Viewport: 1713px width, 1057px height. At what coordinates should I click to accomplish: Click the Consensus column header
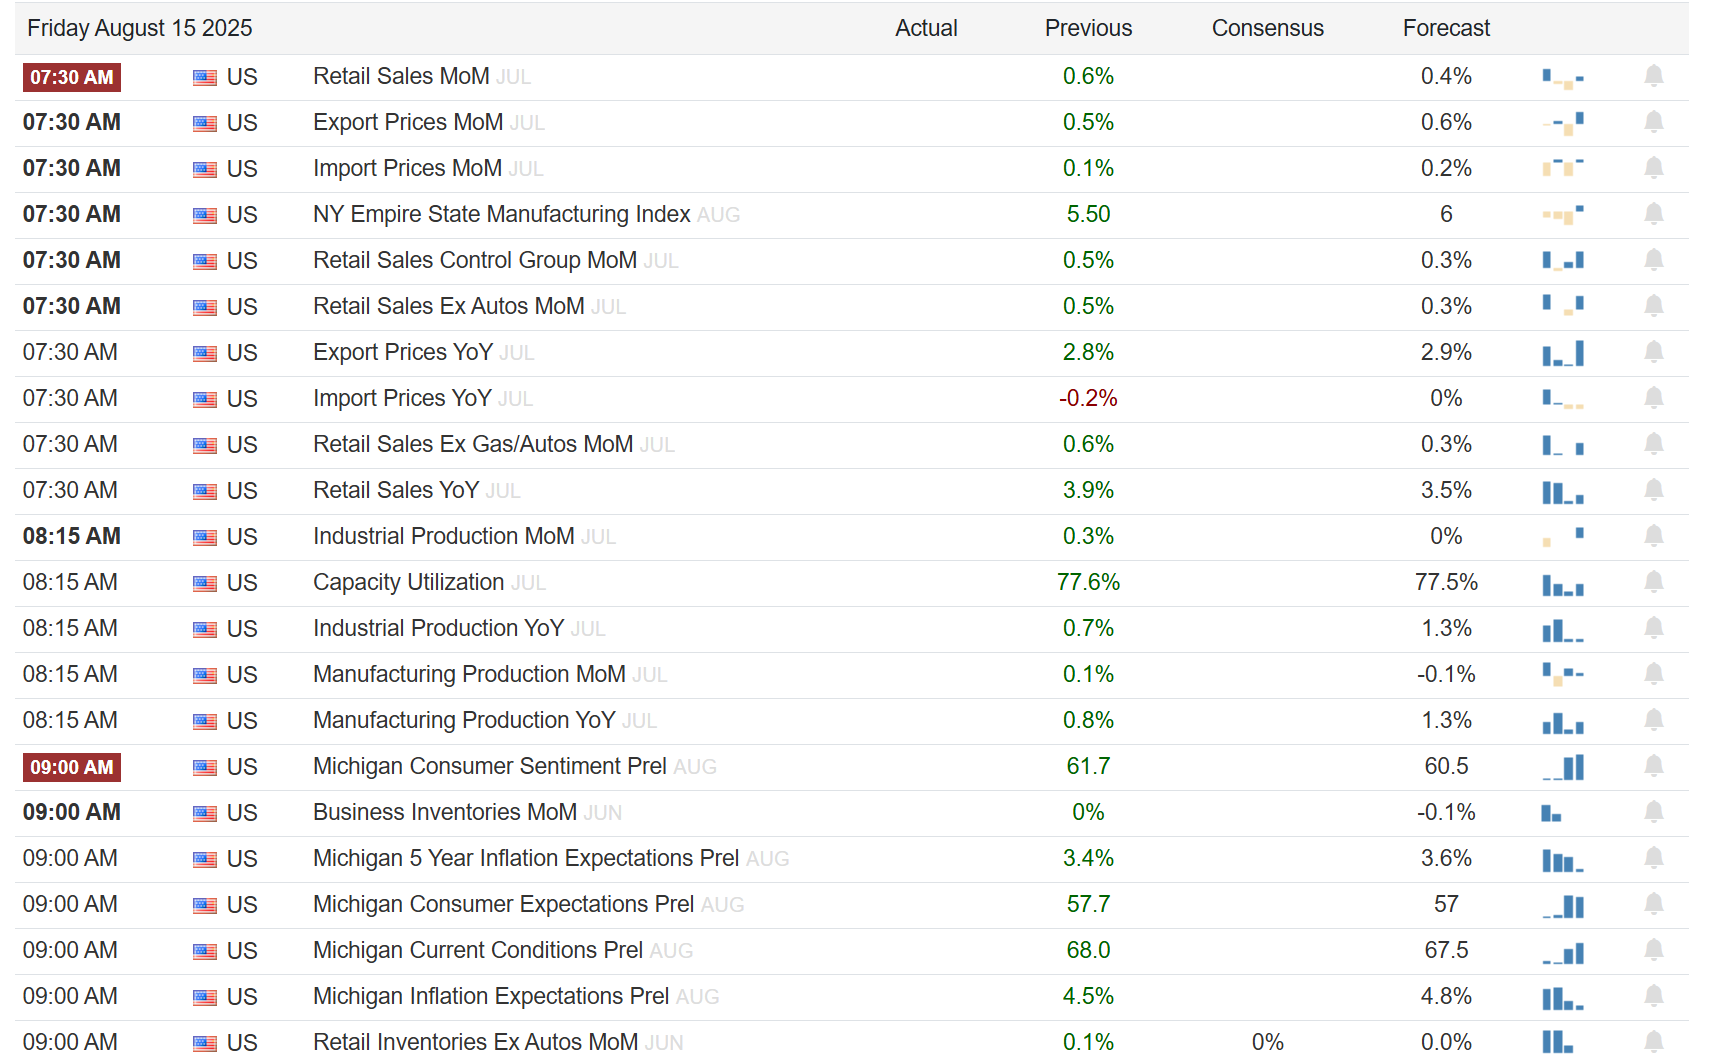tap(1267, 28)
